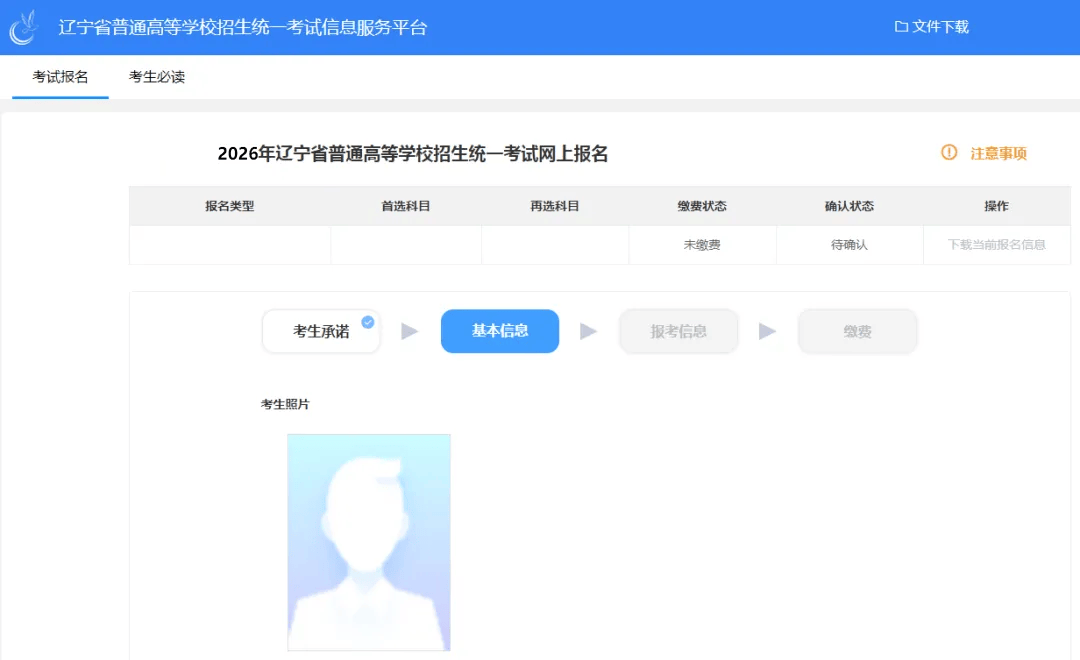
Task: Click the arrow between 报考信息 and 缴费
Action: pyautogui.click(x=767, y=331)
